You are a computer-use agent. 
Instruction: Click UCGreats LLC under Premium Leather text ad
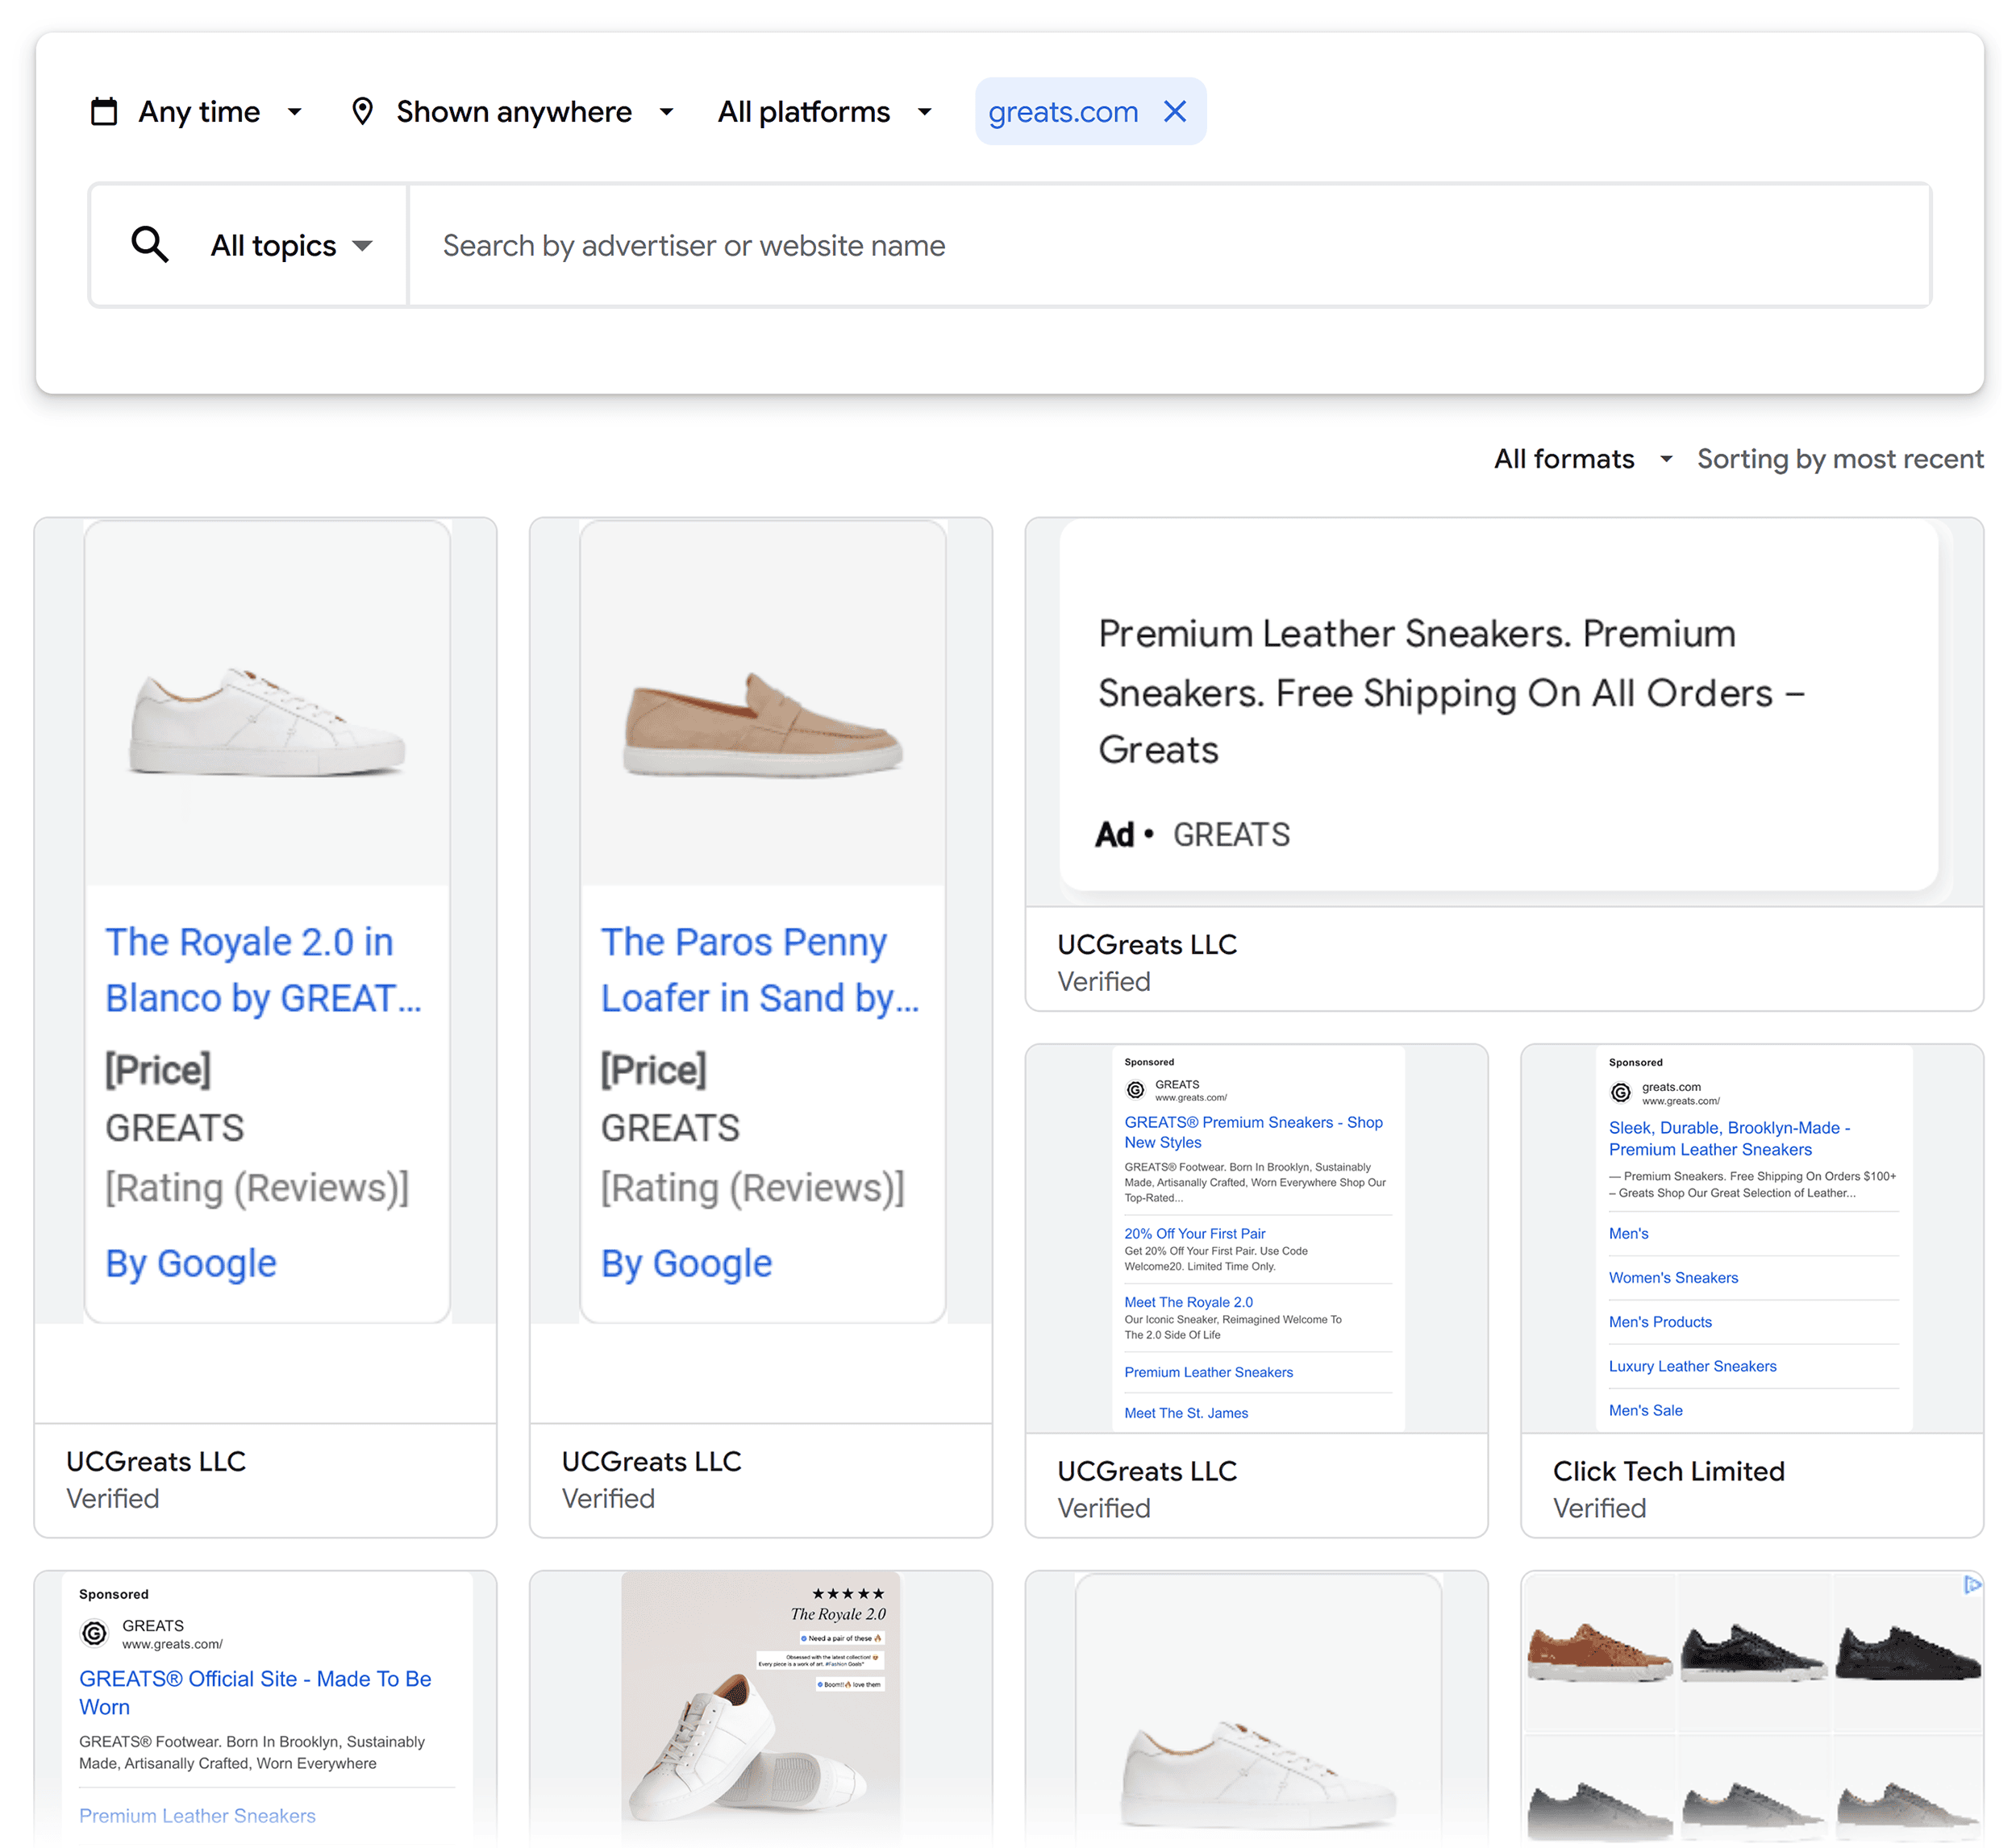click(x=1147, y=944)
